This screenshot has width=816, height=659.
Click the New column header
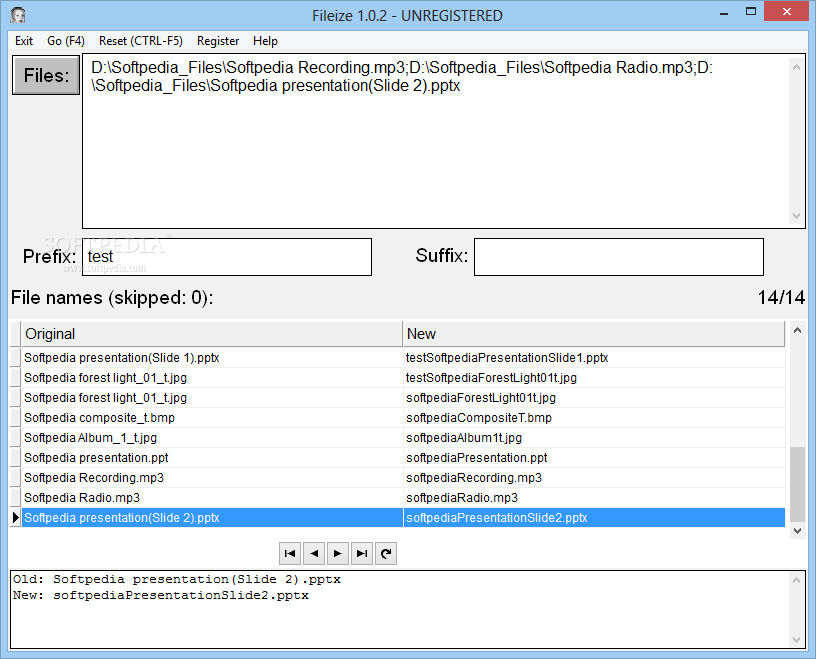tap(594, 334)
